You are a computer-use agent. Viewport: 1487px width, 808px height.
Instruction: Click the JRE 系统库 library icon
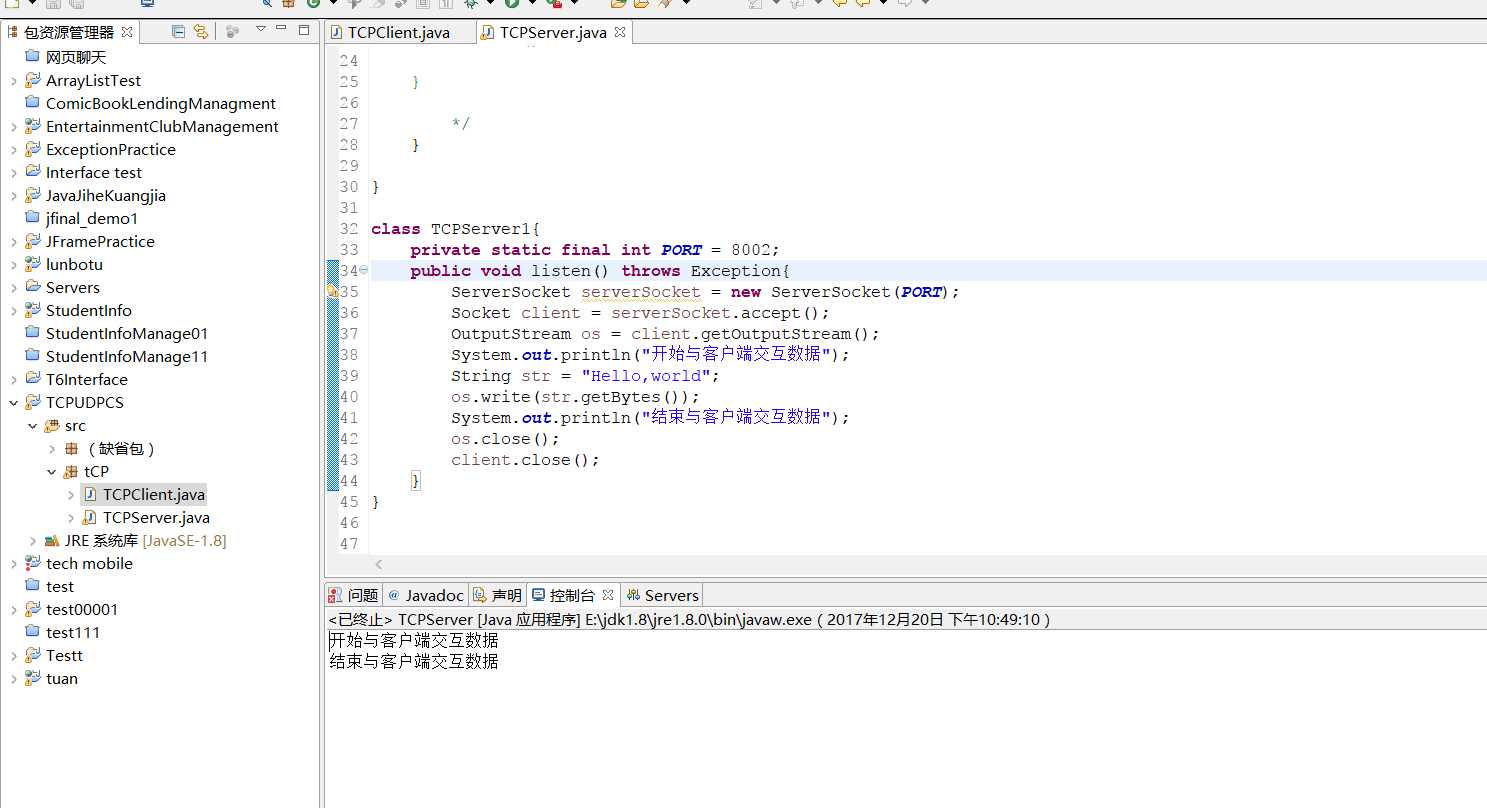pyautogui.click(x=52, y=540)
